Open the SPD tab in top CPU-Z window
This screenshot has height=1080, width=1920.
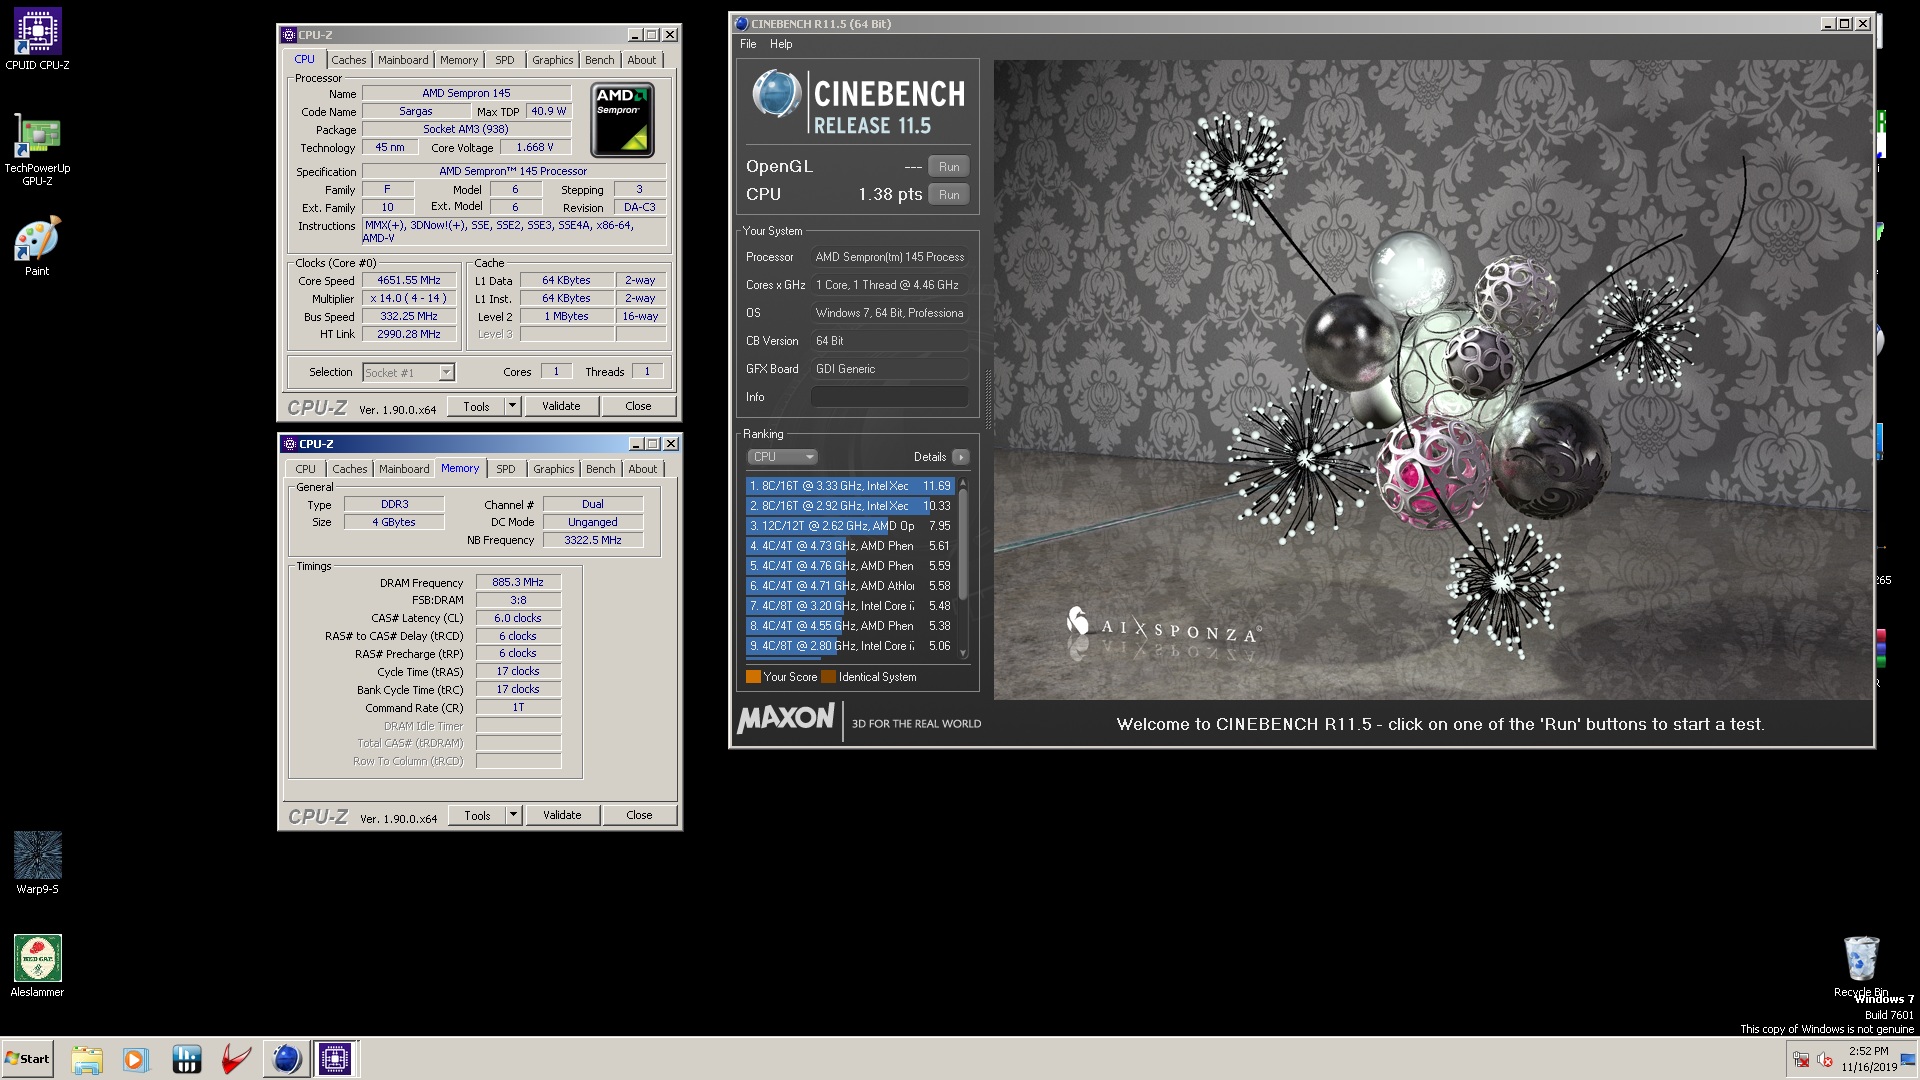pos(505,60)
